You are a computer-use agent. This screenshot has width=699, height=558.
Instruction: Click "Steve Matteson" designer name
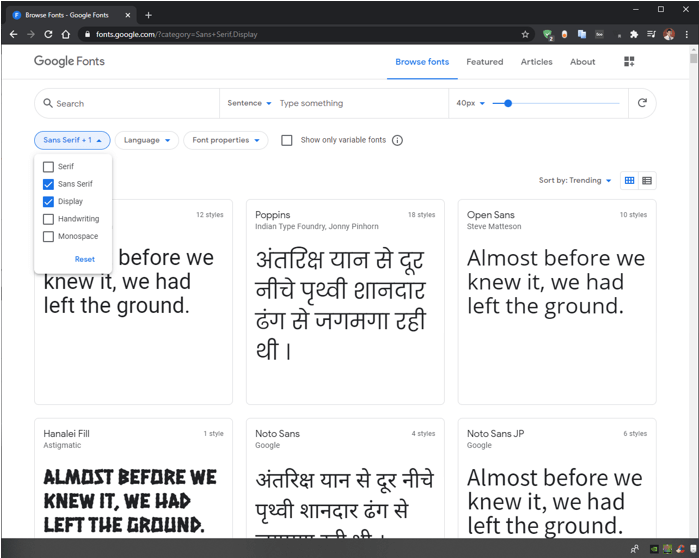494,226
